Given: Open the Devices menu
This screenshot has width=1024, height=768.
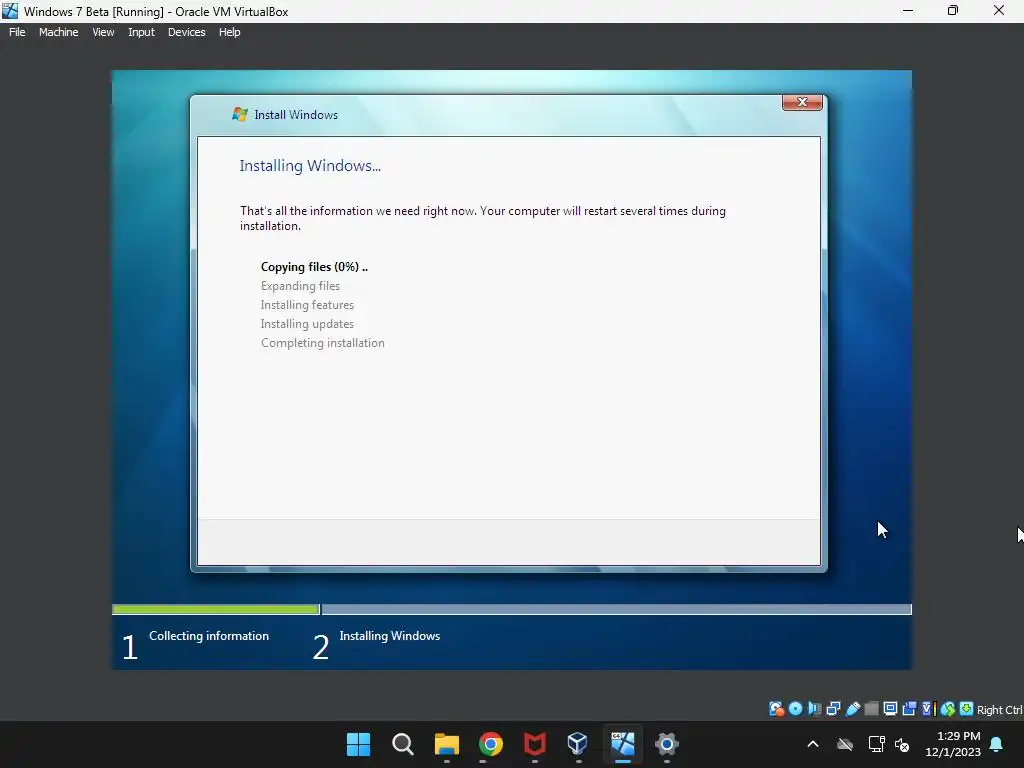Looking at the screenshot, I should tap(186, 32).
